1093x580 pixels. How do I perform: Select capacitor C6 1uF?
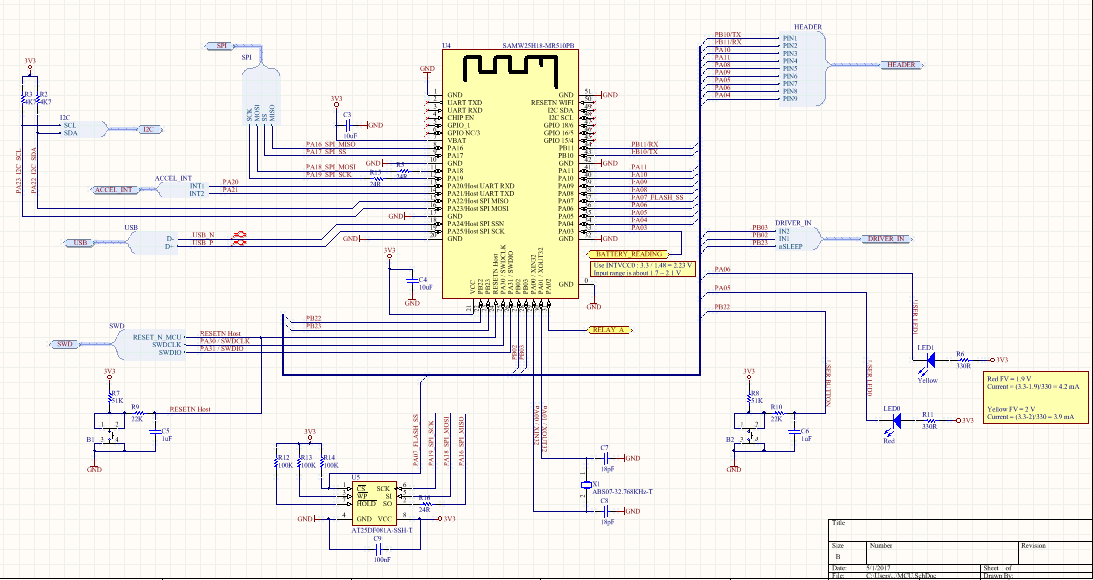coord(794,434)
